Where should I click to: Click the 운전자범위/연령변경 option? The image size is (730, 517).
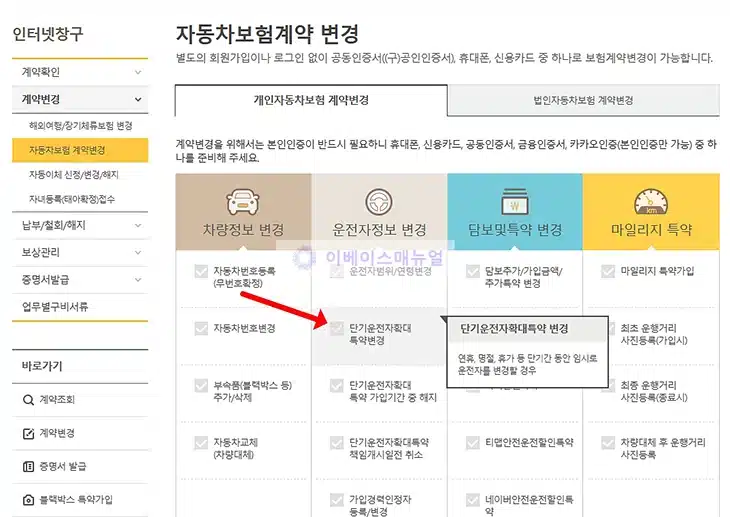[390, 271]
